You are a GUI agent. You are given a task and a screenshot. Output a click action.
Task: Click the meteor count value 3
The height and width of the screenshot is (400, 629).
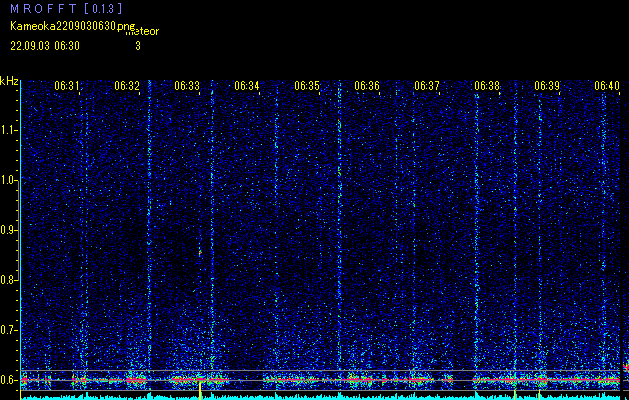(x=138, y=46)
